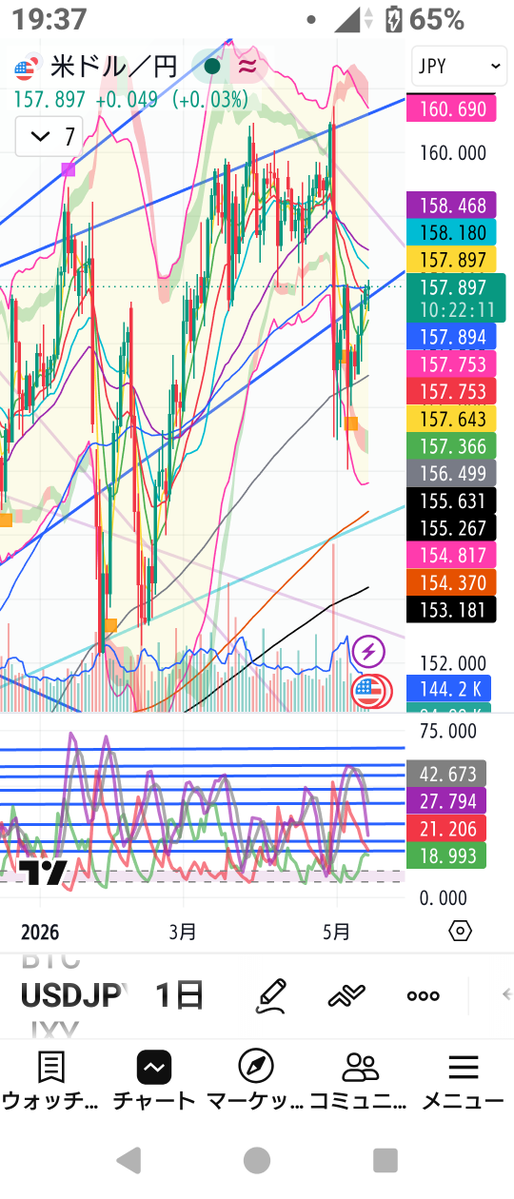Tap the cyan 158.180 price label
Screen dimensions: 514x1199
point(451,232)
